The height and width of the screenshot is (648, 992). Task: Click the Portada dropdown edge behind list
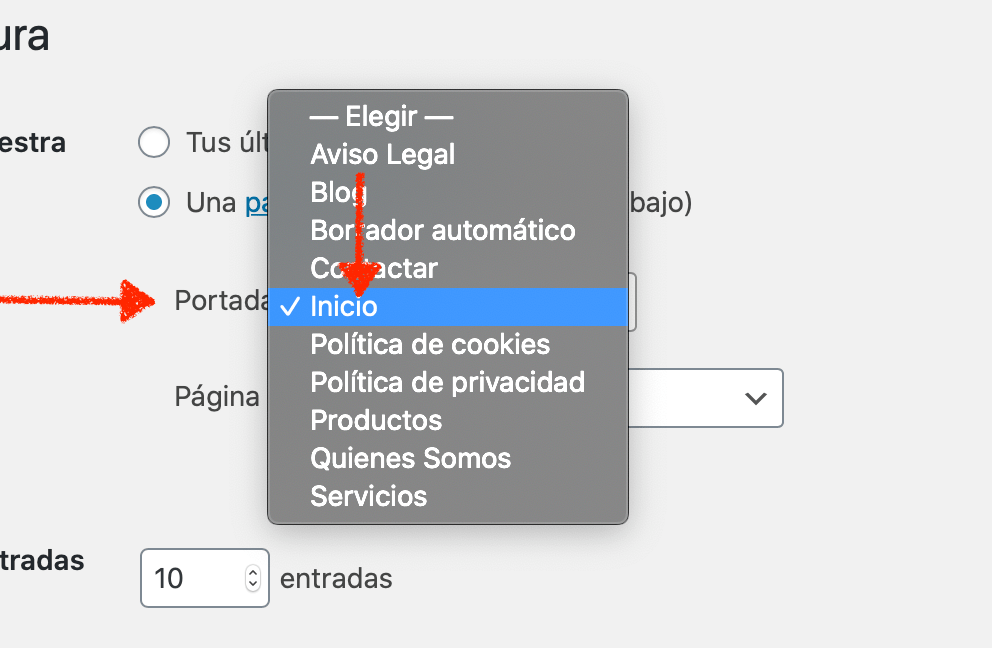(632, 302)
